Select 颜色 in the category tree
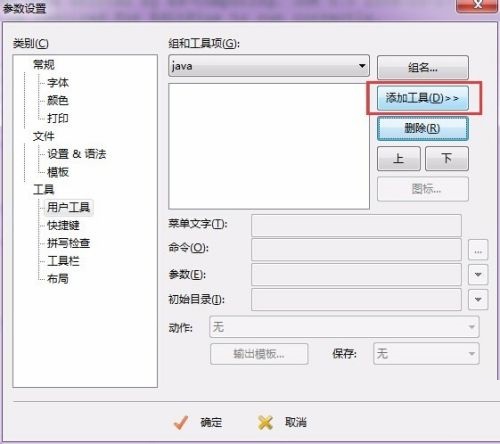 (58, 100)
